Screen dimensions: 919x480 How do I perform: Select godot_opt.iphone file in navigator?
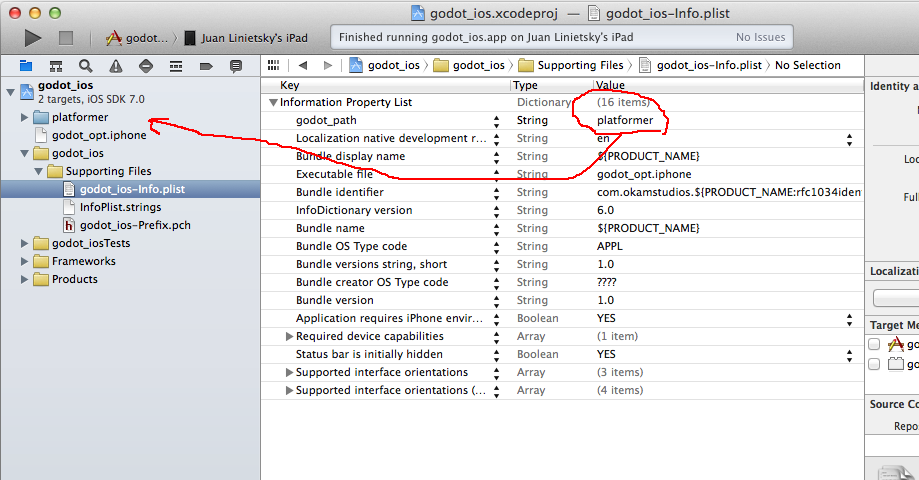99,135
